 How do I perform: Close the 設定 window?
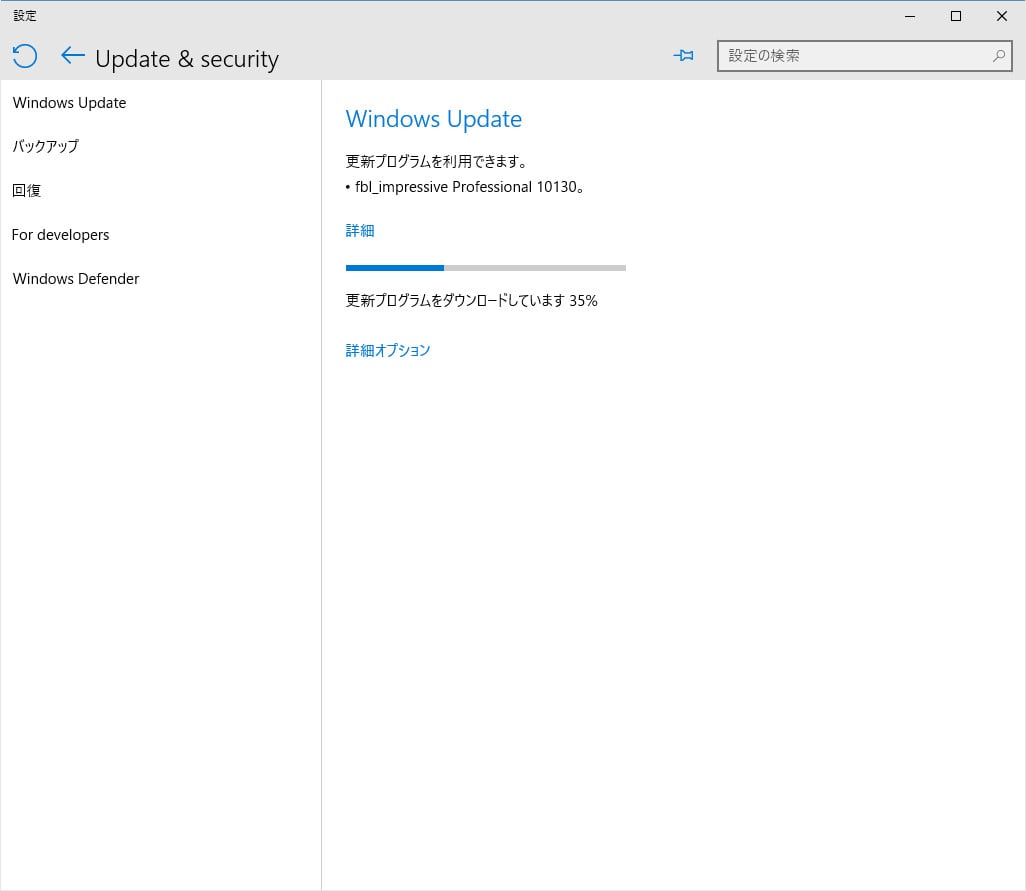(x=1002, y=16)
